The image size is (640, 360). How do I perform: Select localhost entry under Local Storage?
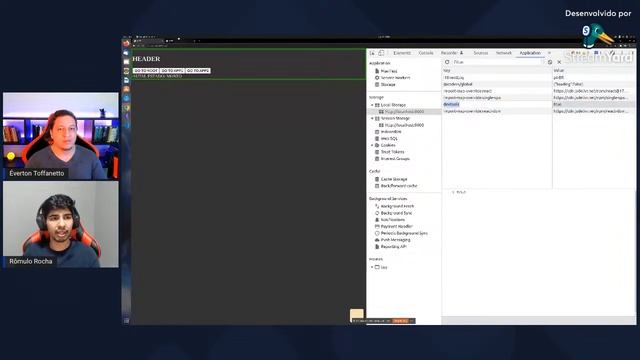point(404,111)
